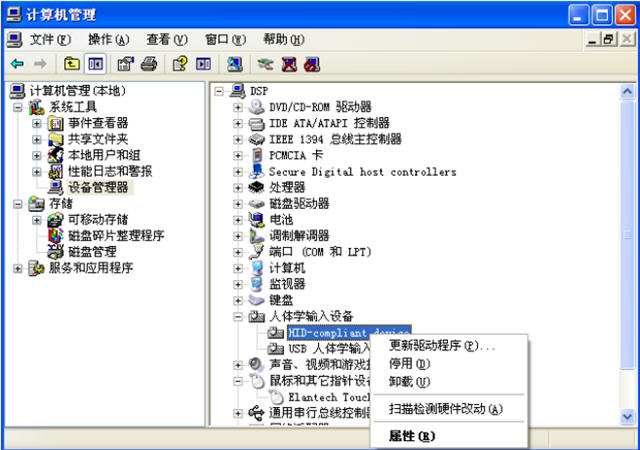Click the 电池 battery icon
640x450 pixels.
257,220
